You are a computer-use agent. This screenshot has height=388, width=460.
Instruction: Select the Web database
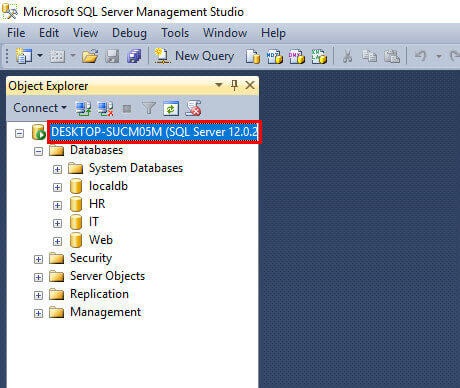tap(101, 240)
